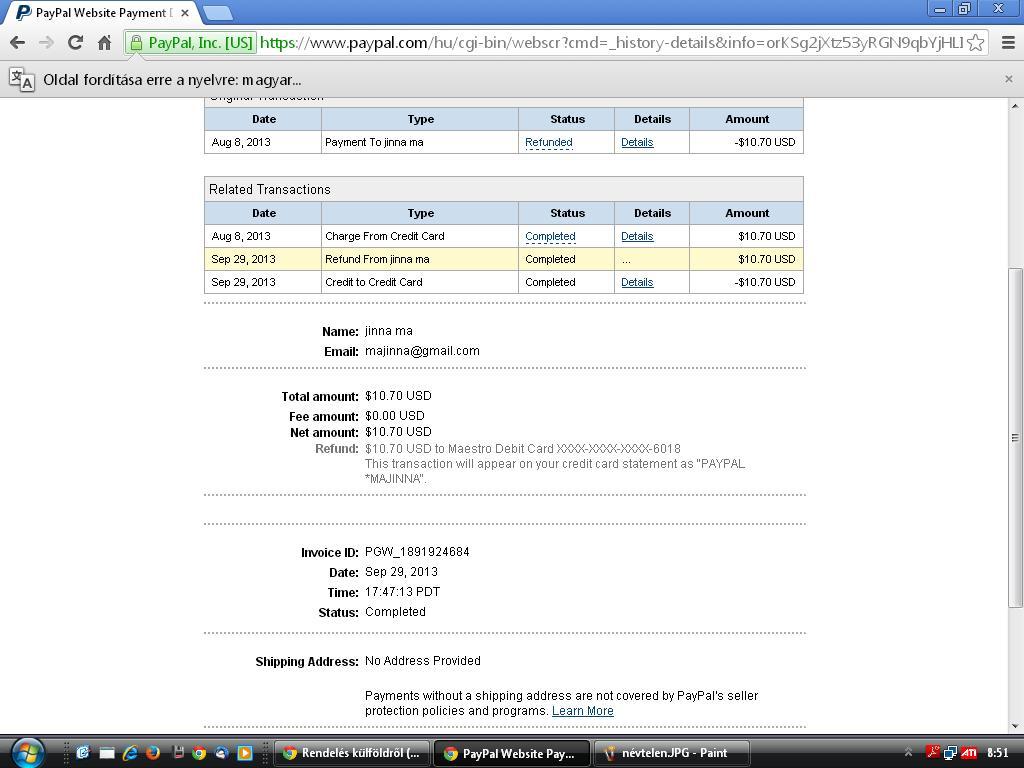Click the email majinna@gmail.com
This screenshot has width=1024, height=768.
point(422,351)
